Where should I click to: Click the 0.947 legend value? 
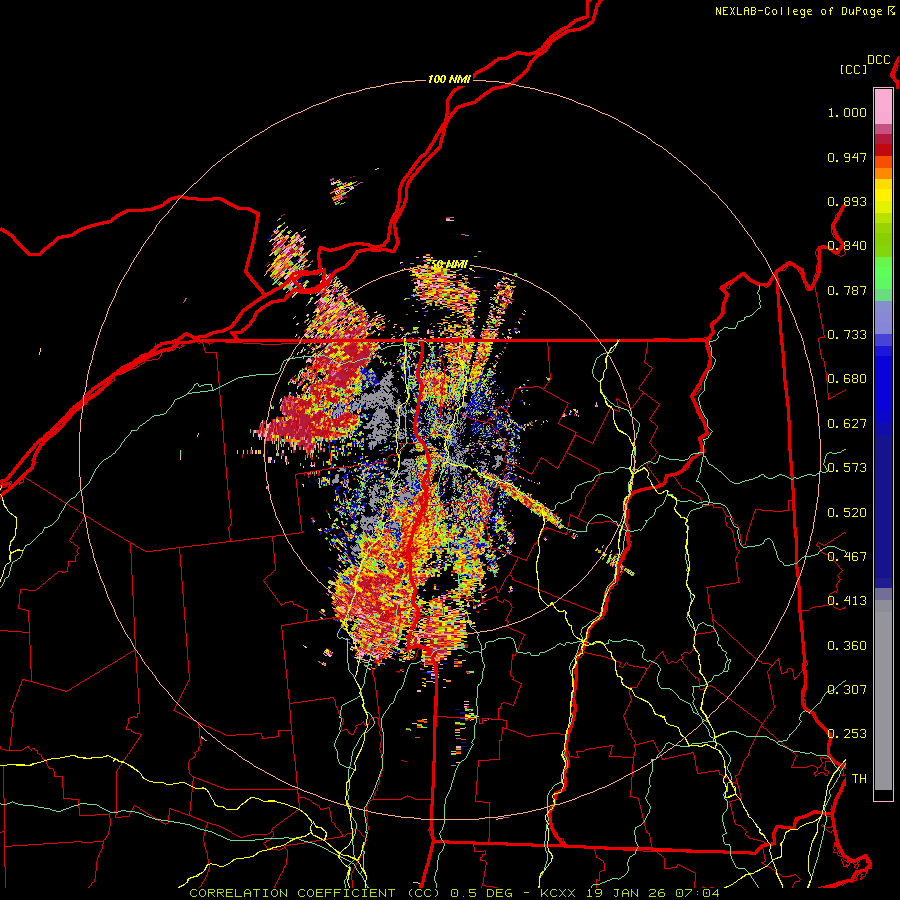pos(847,157)
